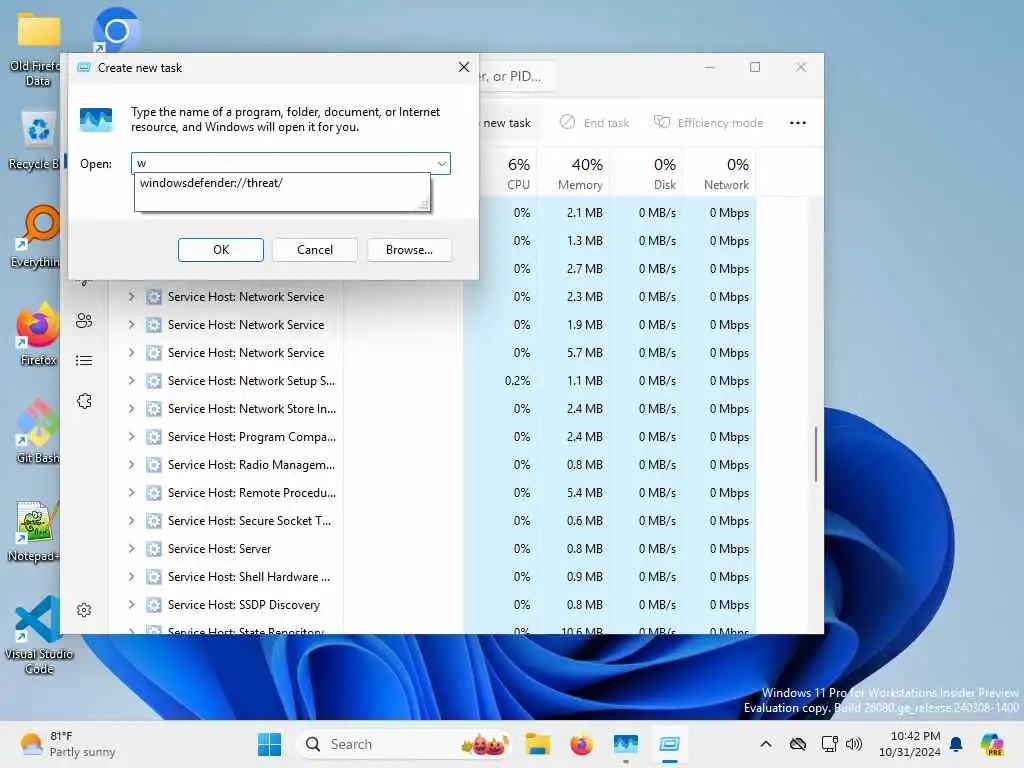
Task: Open the Notepad++ desktop shortcut
Action: (34, 531)
